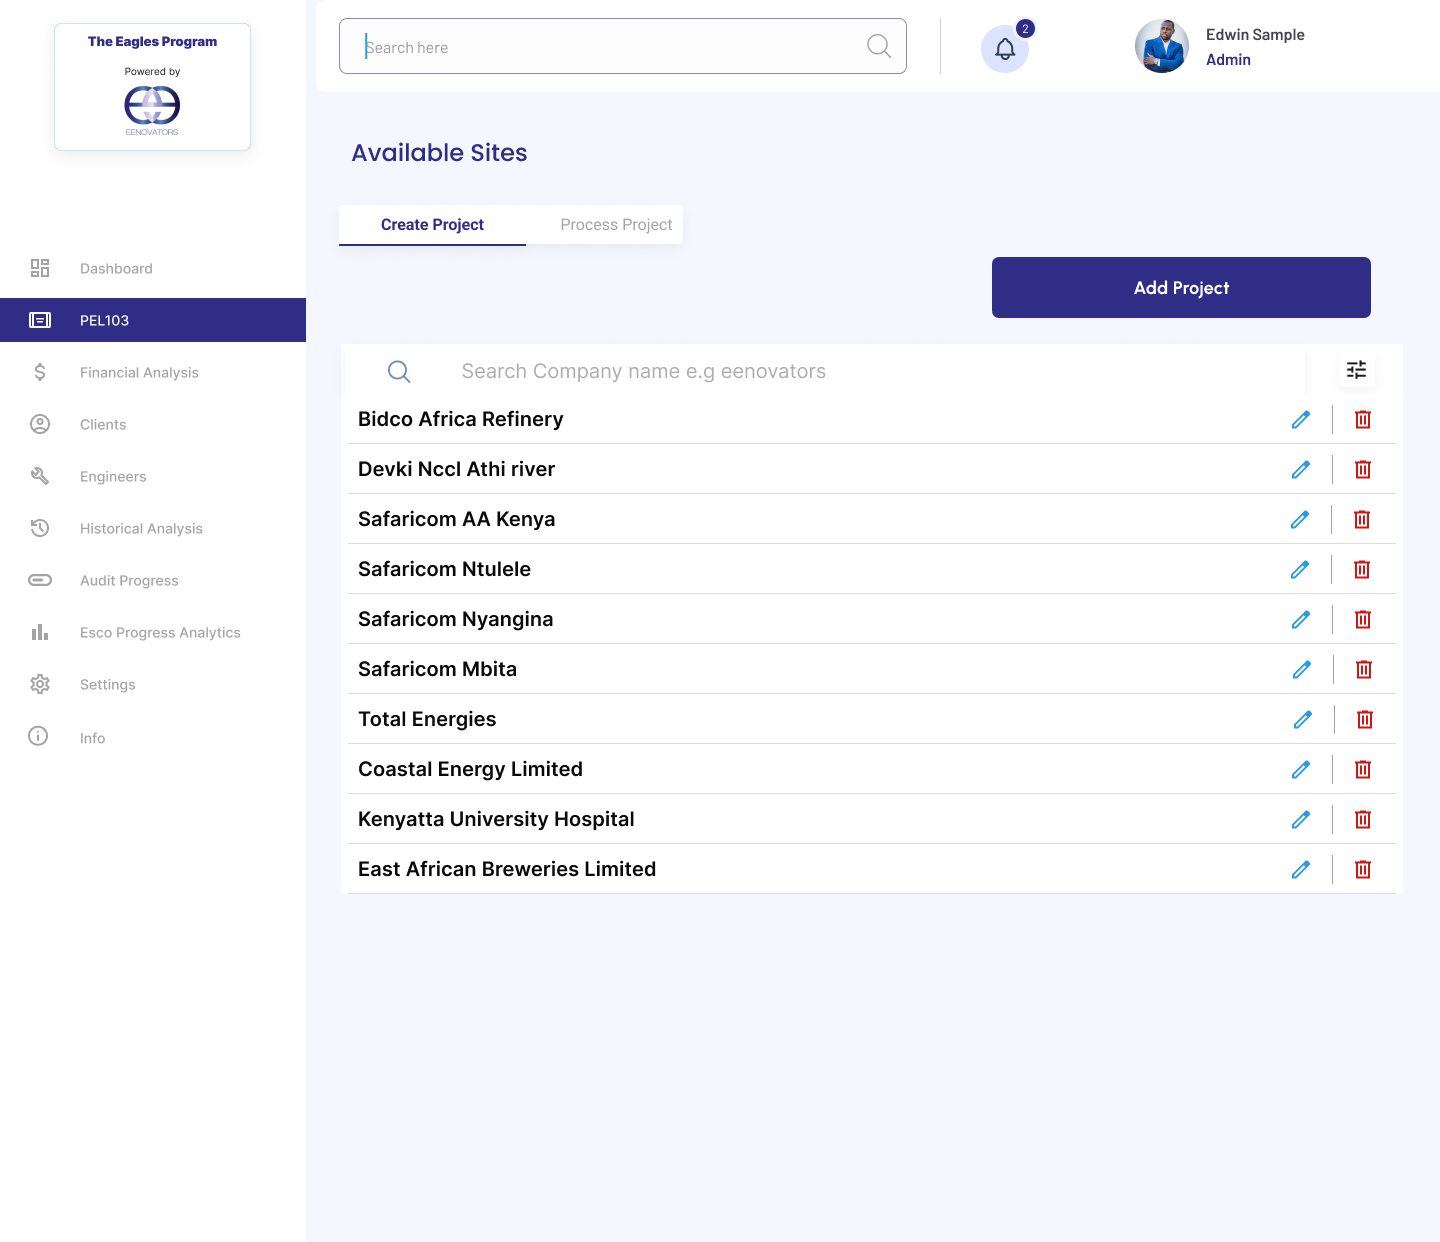The height and width of the screenshot is (1242, 1440).
Task: Delete Safaricom Mbita site
Action: tap(1364, 669)
